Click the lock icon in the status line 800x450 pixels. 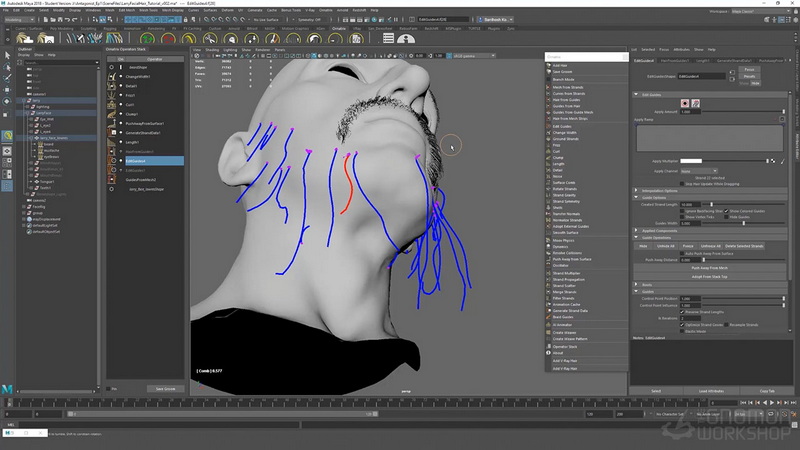185,19
